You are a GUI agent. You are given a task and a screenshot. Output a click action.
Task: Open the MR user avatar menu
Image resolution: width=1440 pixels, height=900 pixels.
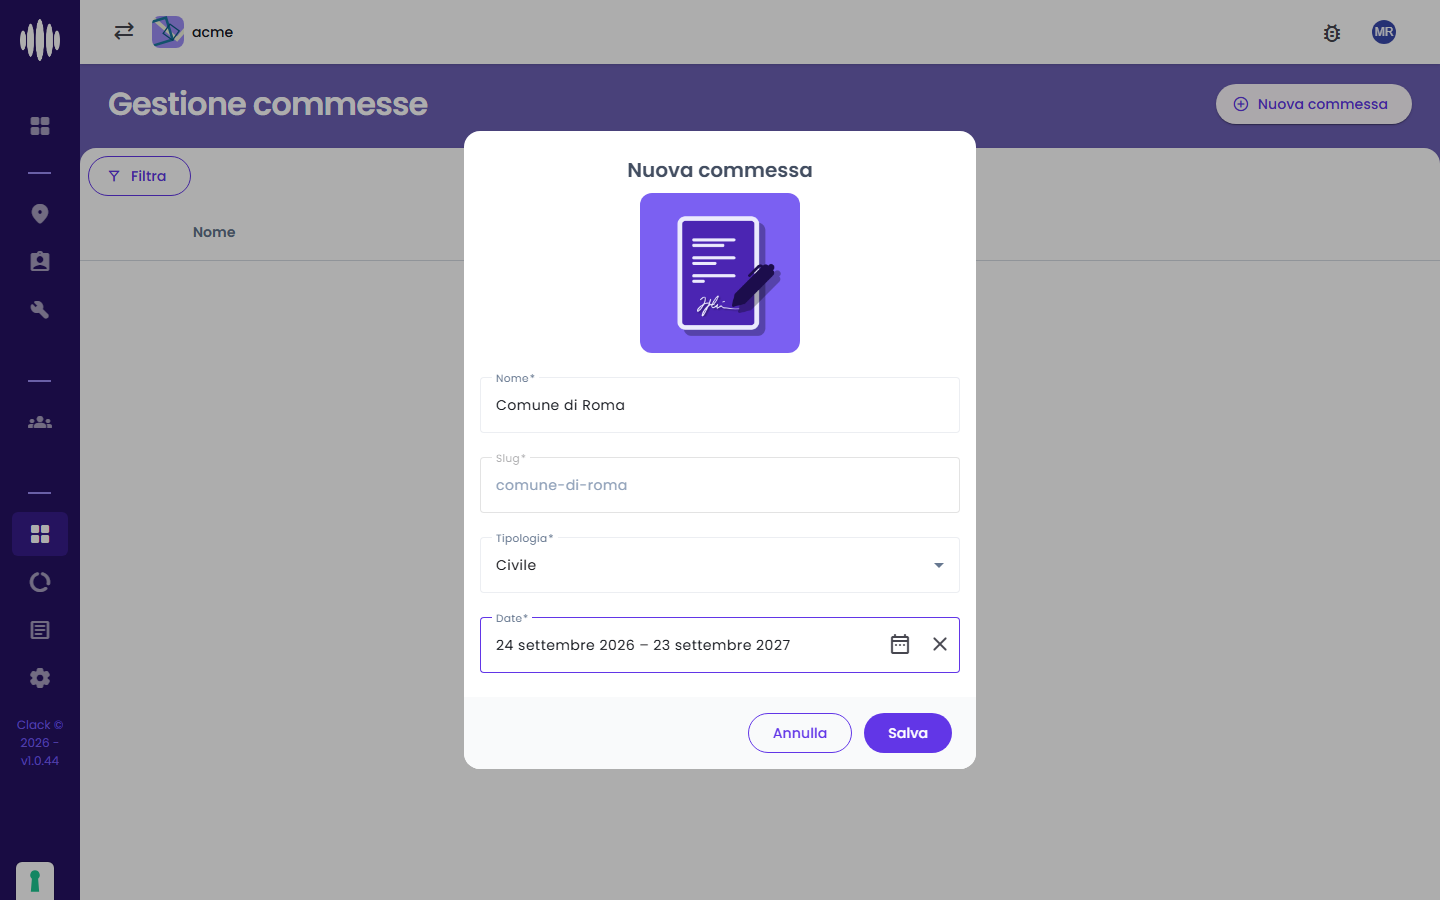[x=1384, y=32]
